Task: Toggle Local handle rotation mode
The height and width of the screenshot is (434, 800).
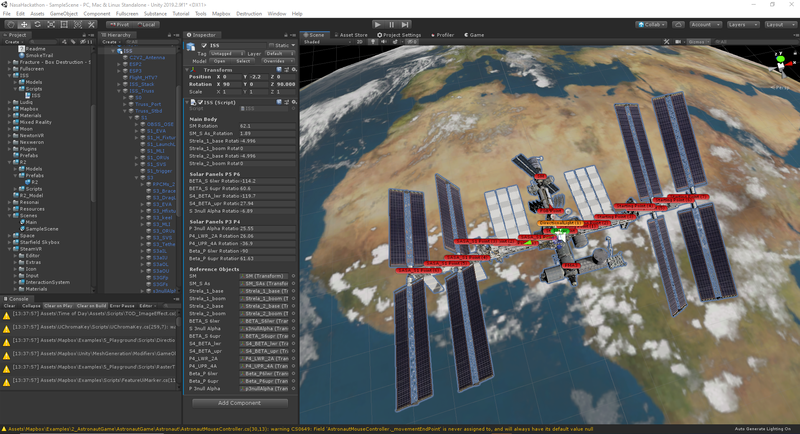Action: pos(146,24)
